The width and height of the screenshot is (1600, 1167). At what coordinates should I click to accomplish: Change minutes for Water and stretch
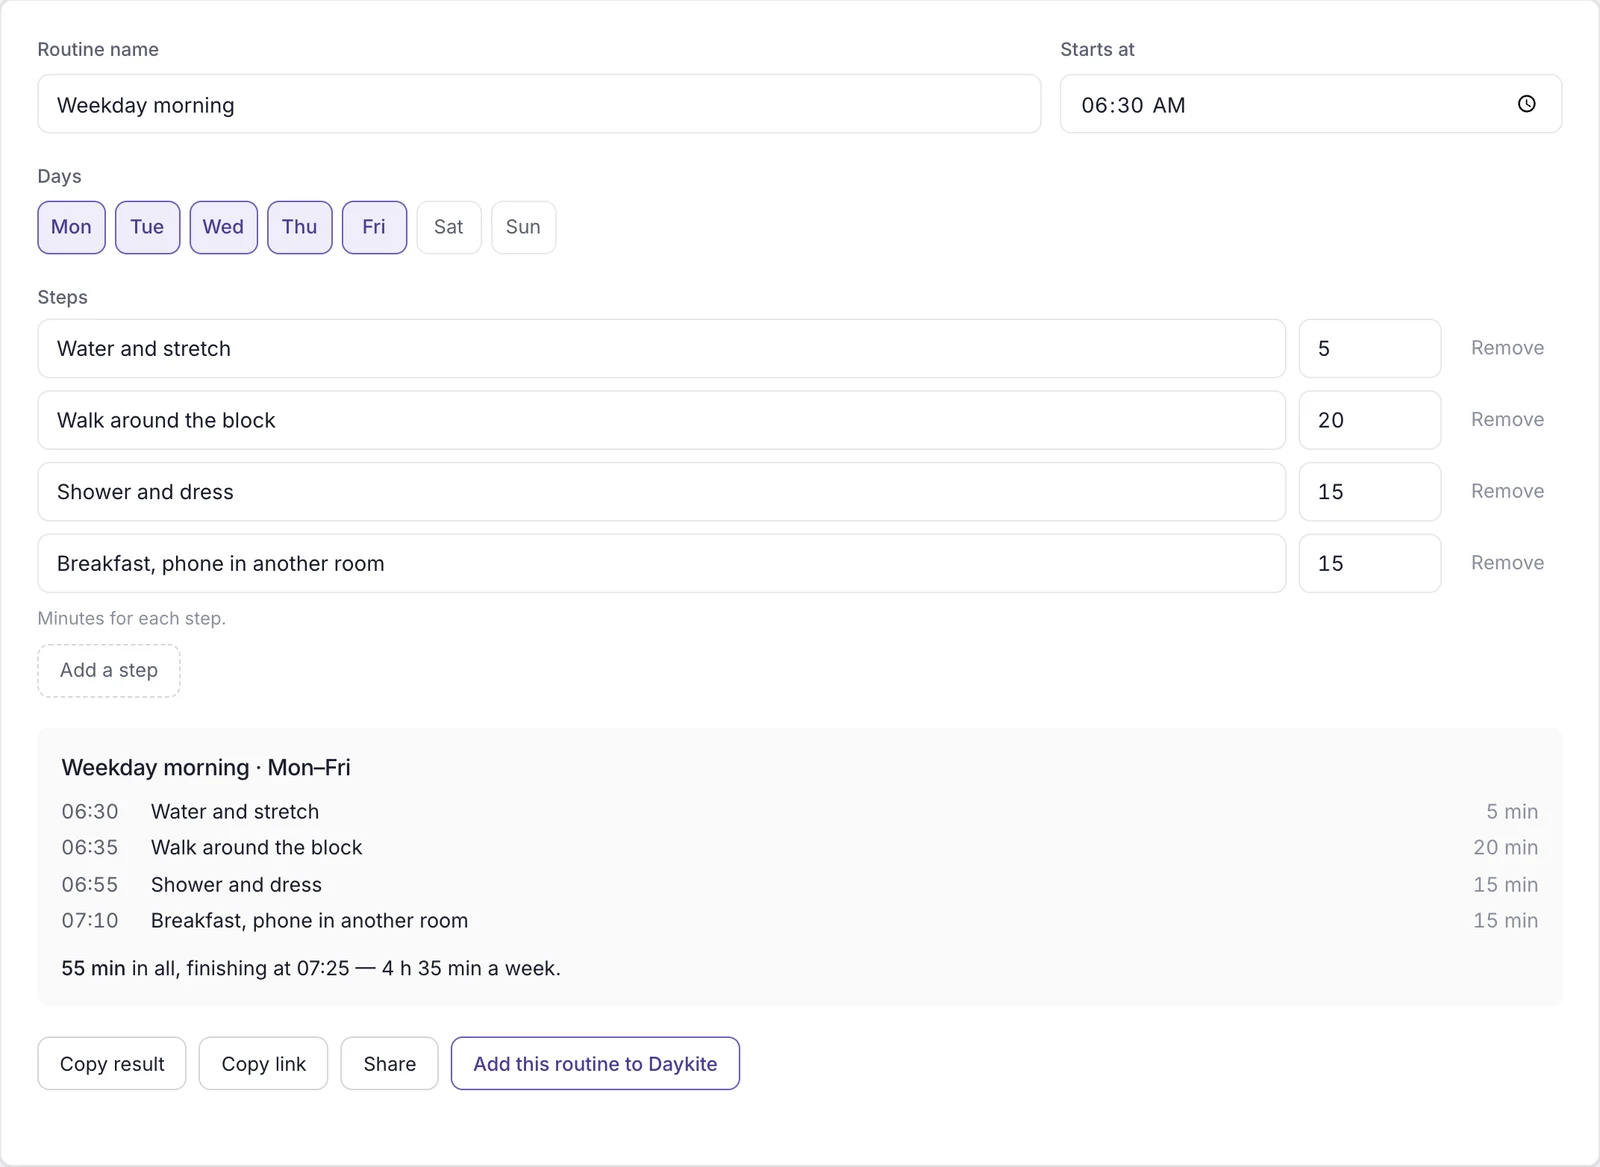[x=1369, y=348]
